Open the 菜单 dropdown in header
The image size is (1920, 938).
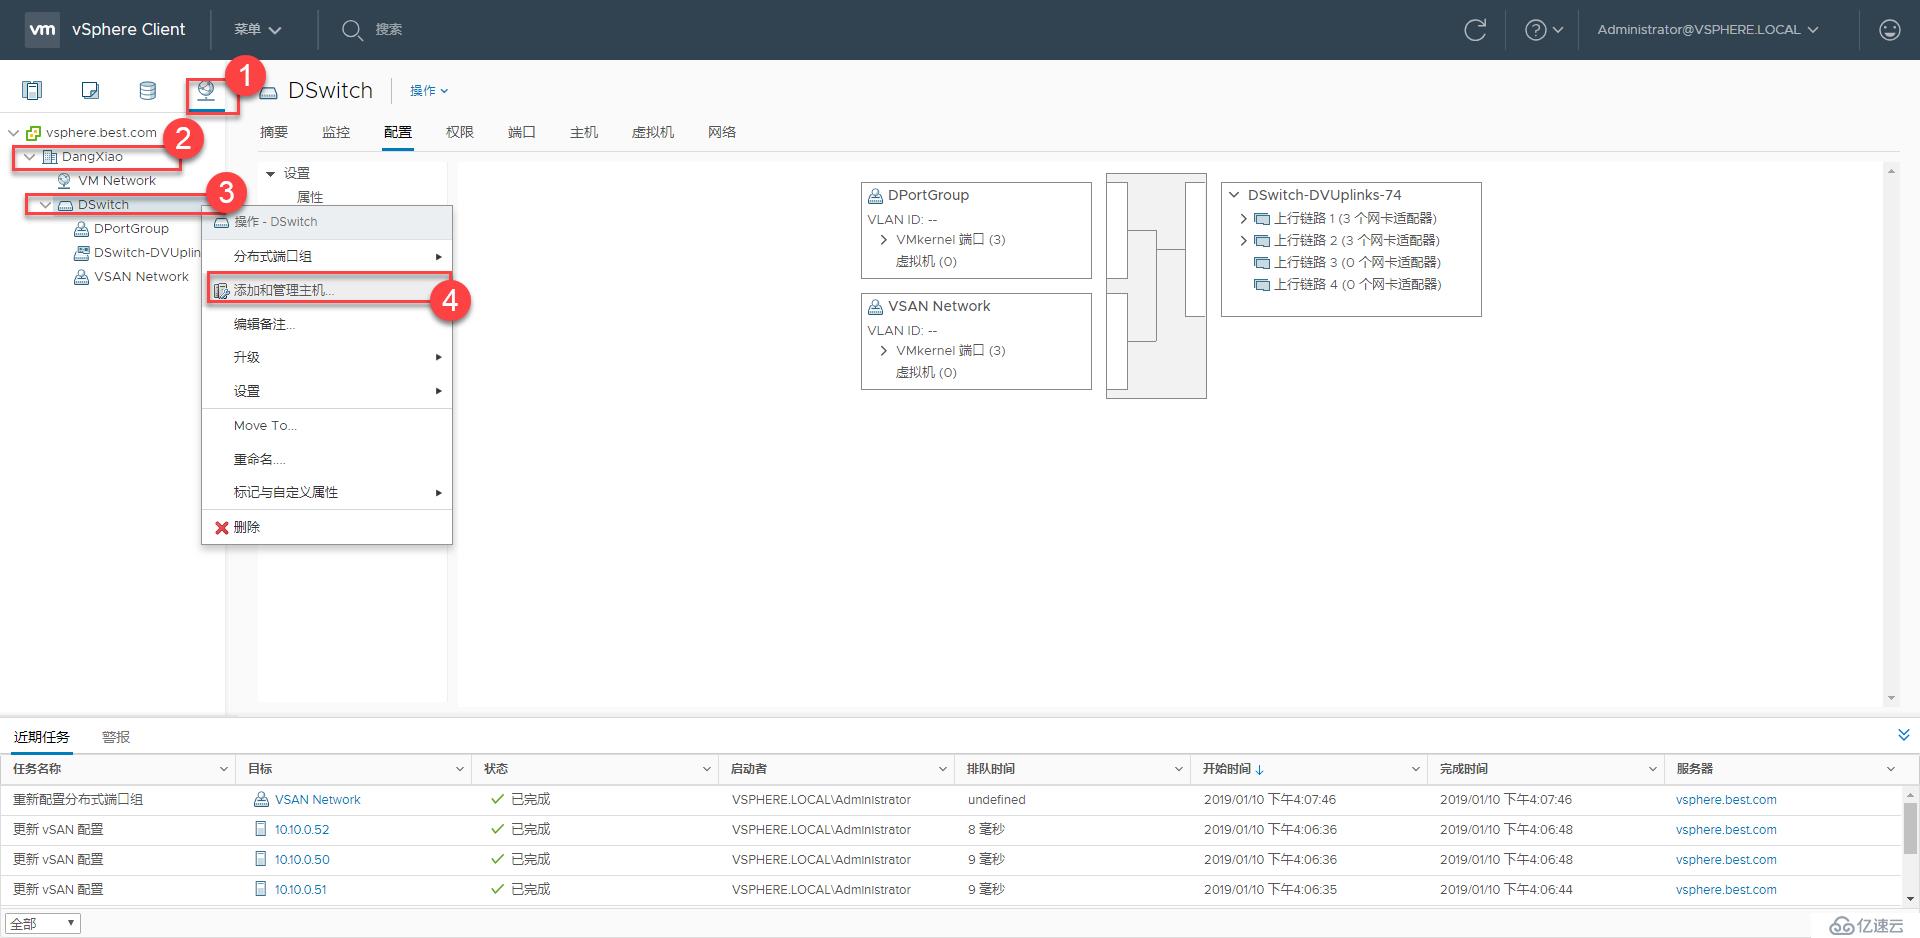(258, 30)
